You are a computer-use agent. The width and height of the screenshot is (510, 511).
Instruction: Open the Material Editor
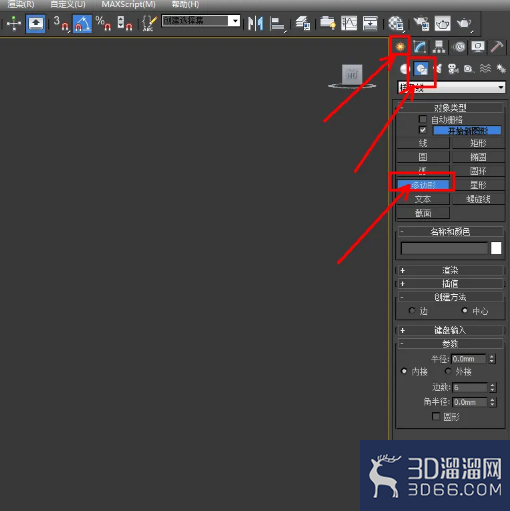click(x=396, y=24)
